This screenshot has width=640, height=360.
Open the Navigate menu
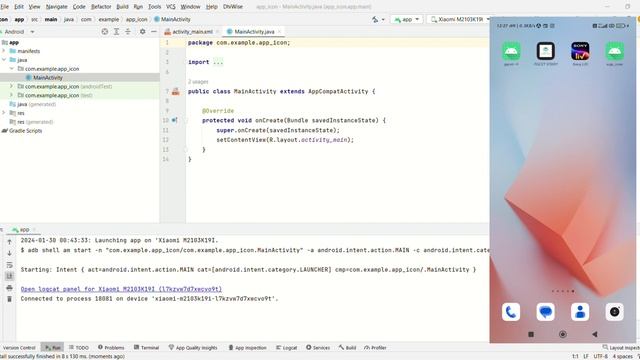(x=56, y=7)
